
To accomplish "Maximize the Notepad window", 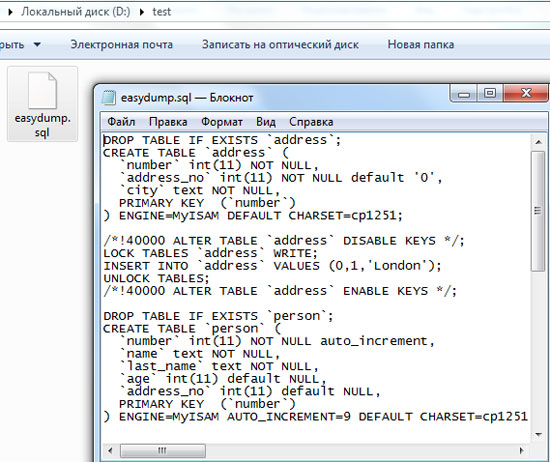I will (x=490, y=93).
